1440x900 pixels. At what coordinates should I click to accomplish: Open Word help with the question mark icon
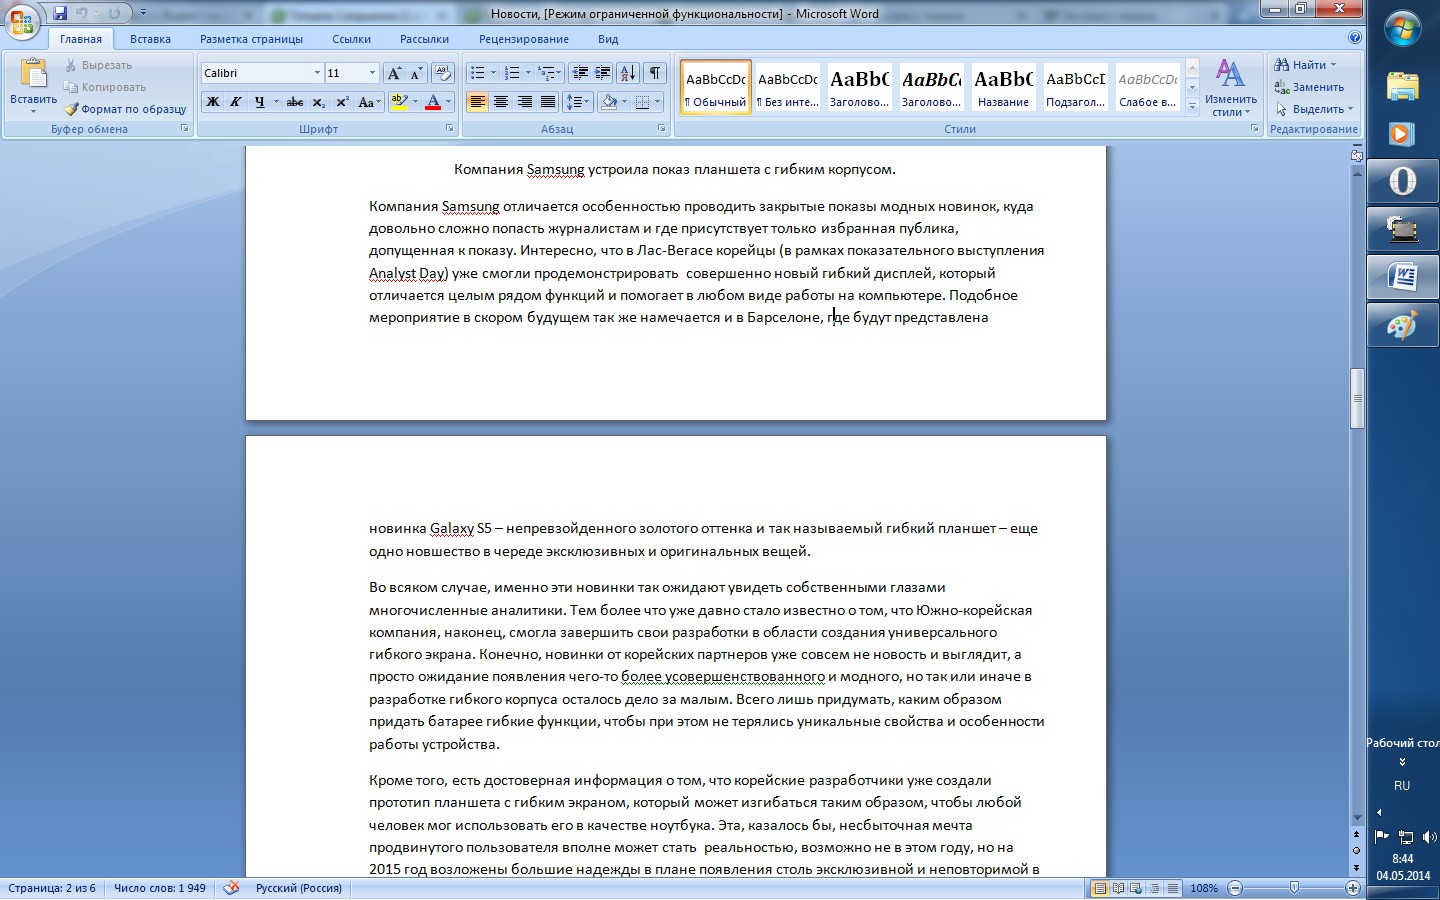(x=1355, y=38)
